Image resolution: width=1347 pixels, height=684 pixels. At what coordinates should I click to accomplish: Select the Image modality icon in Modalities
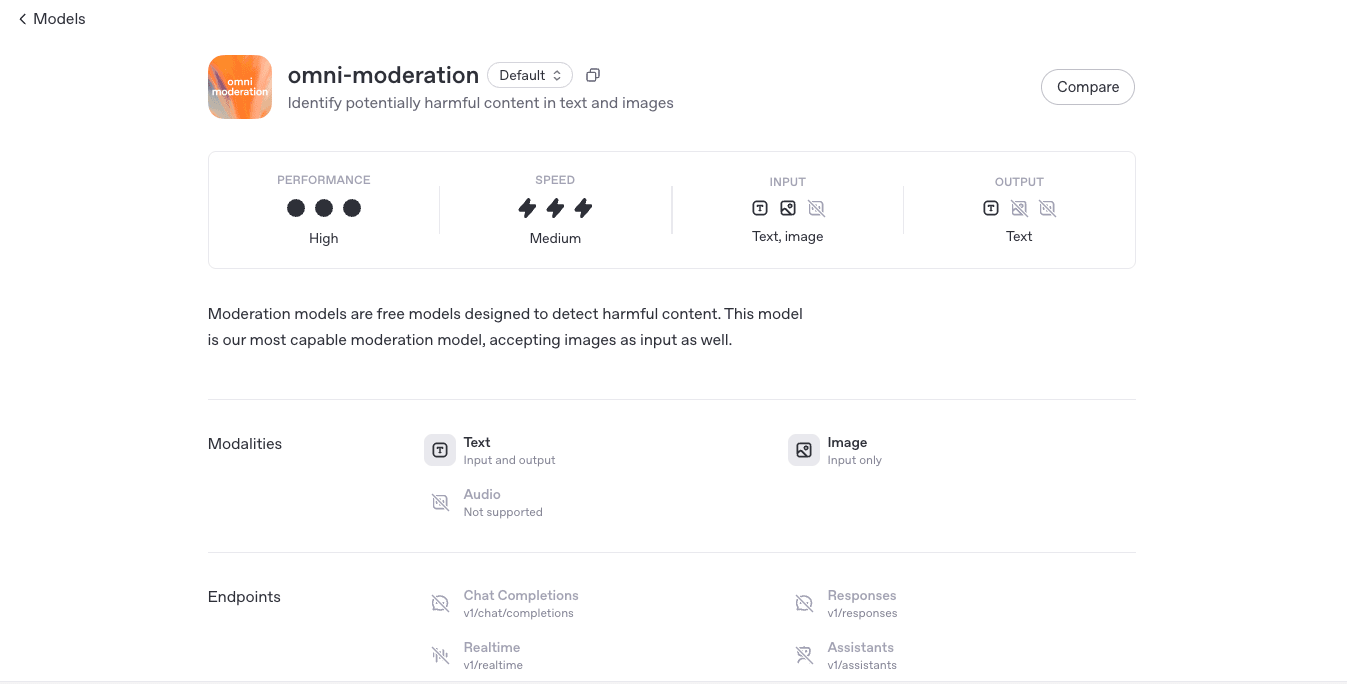point(804,449)
